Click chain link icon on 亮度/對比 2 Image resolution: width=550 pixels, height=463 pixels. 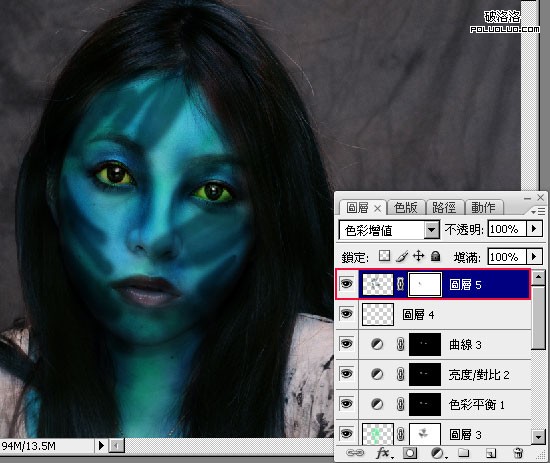[x=400, y=374]
